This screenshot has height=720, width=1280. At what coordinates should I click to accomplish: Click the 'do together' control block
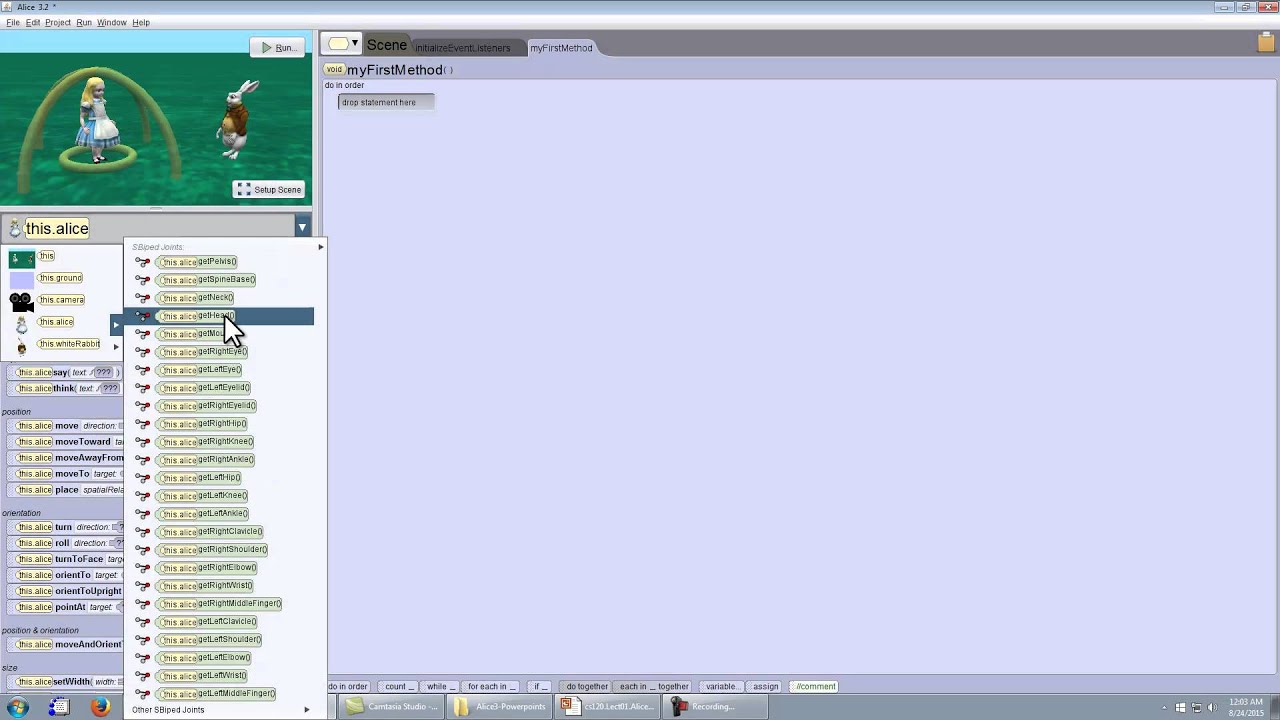coord(587,687)
